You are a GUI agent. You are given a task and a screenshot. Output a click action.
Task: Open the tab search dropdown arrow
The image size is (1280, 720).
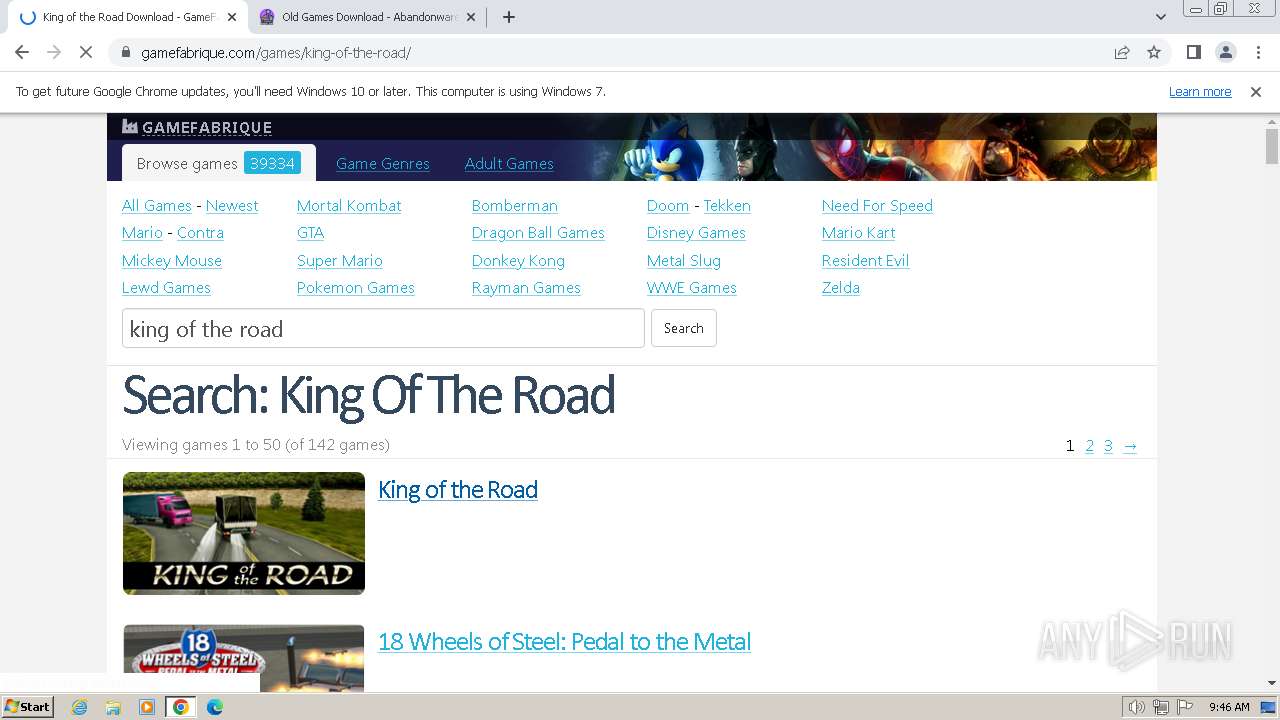[1161, 17]
